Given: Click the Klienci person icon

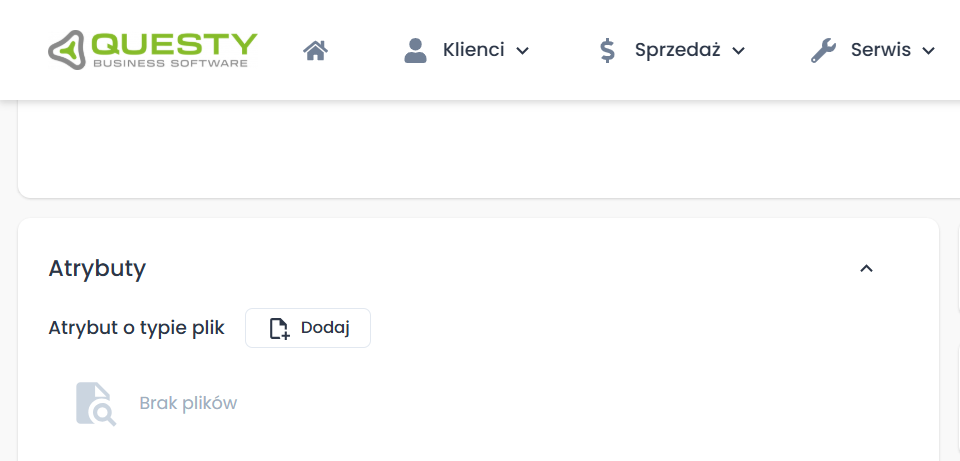Looking at the screenshot, I should [x=415, y=50].
